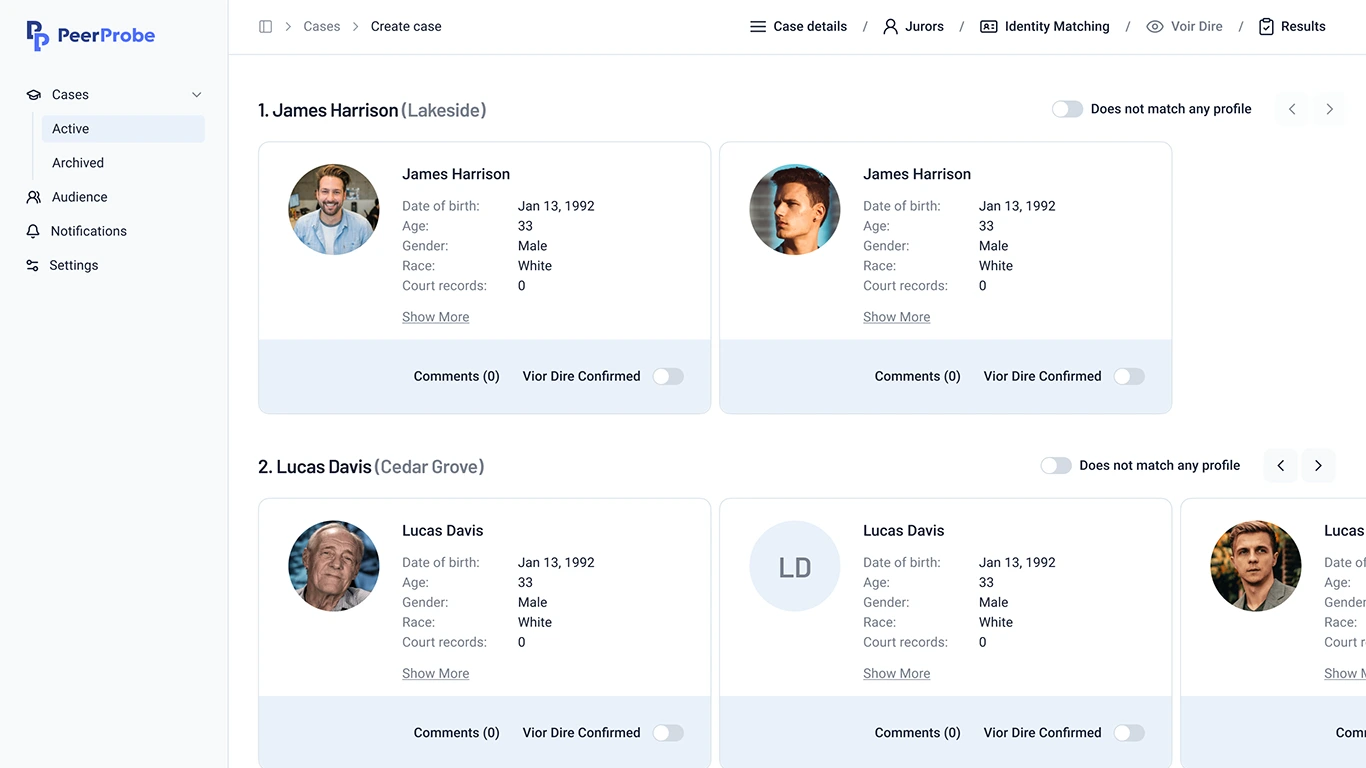Image resolution: width=1366 pixels, height=768 pixels.
Task: Show more on LD initials card
Action: [896, 674]
